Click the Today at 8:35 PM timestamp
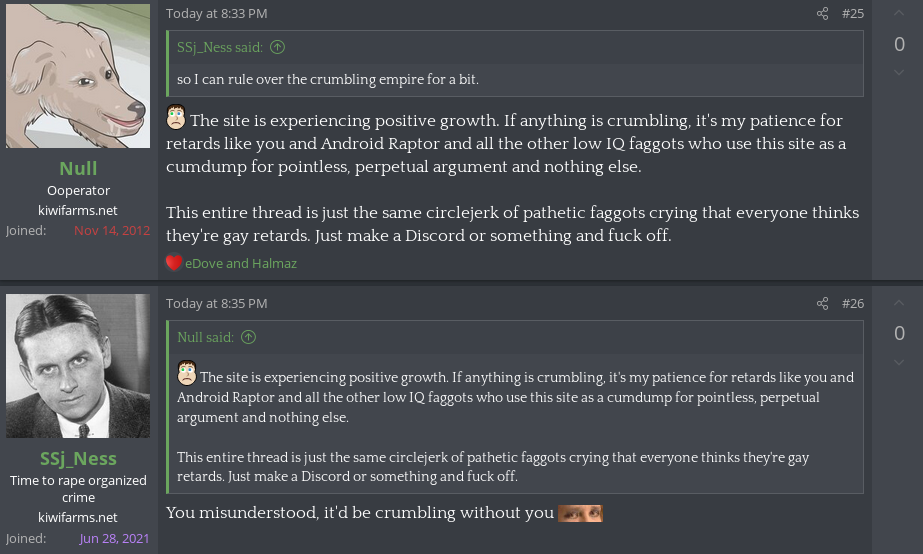The image size is (923, 554). click(217, 303)
